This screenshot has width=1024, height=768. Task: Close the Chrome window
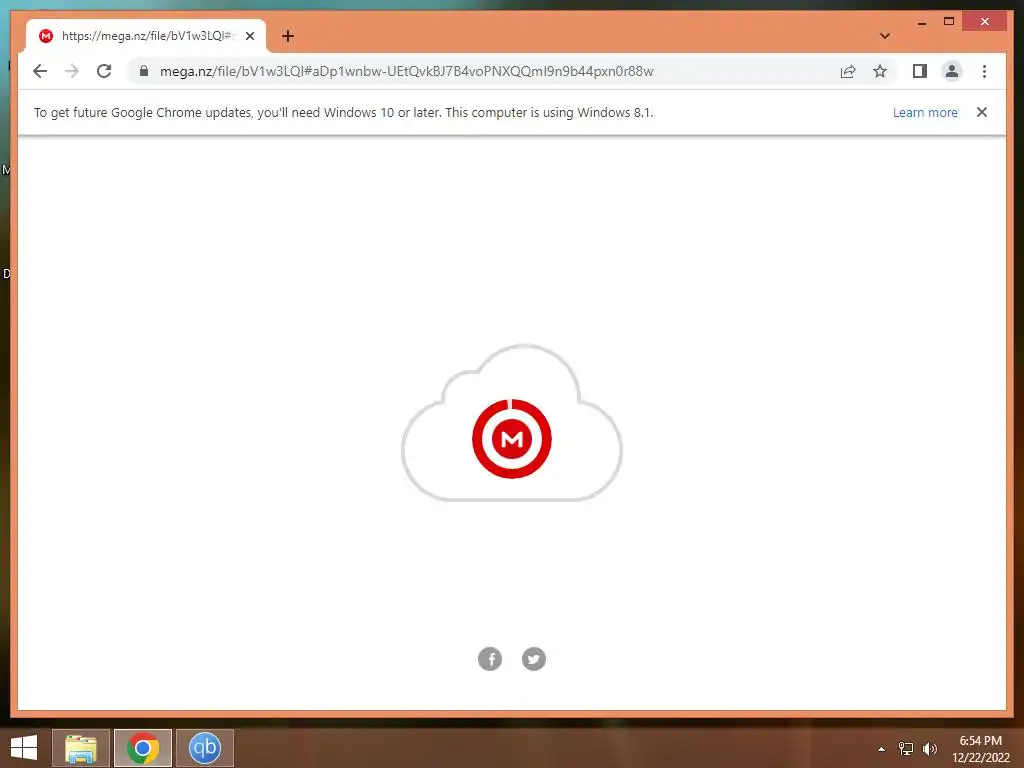click(x=985, y=22)
